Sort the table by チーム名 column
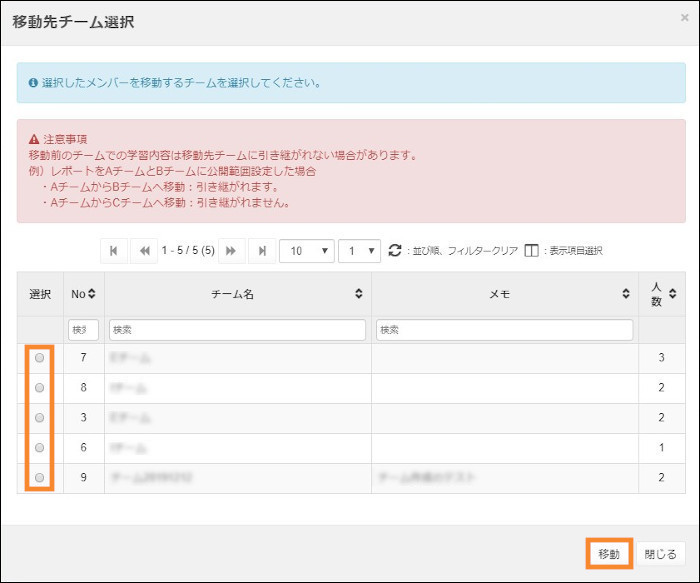The height and width of the screenshot is (583, 700). [358, 294]
